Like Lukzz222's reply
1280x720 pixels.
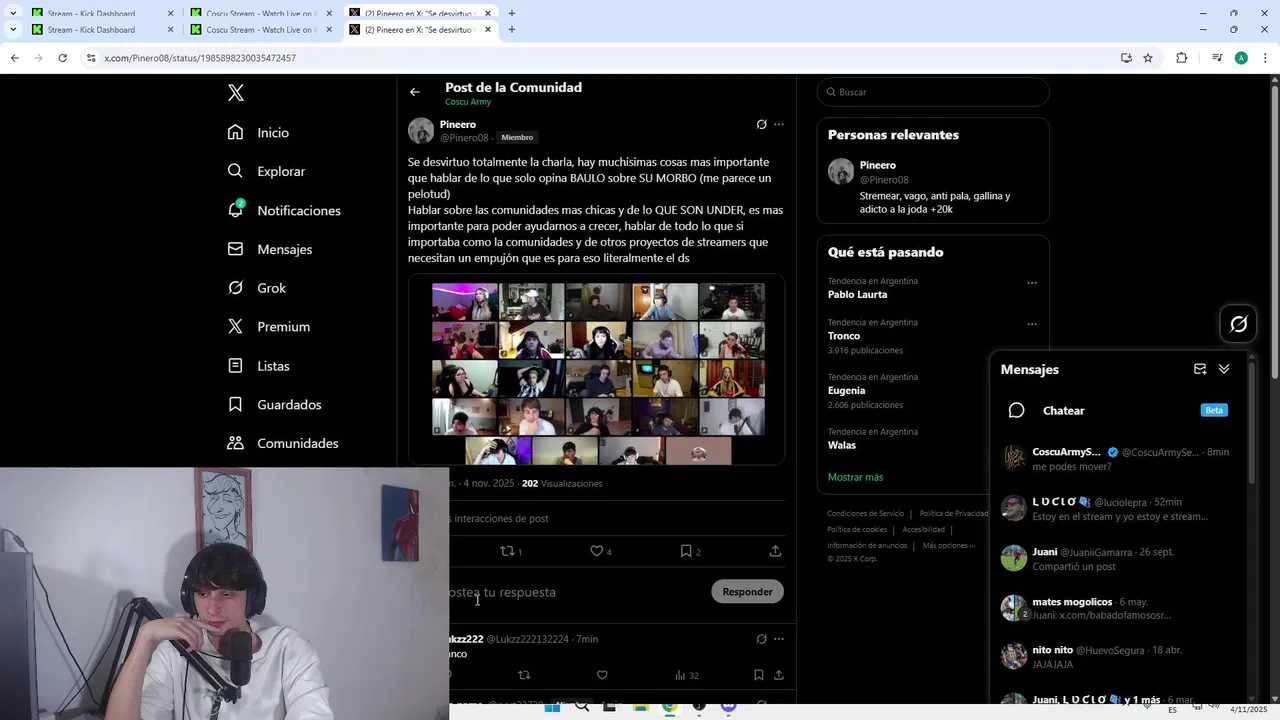602,675
